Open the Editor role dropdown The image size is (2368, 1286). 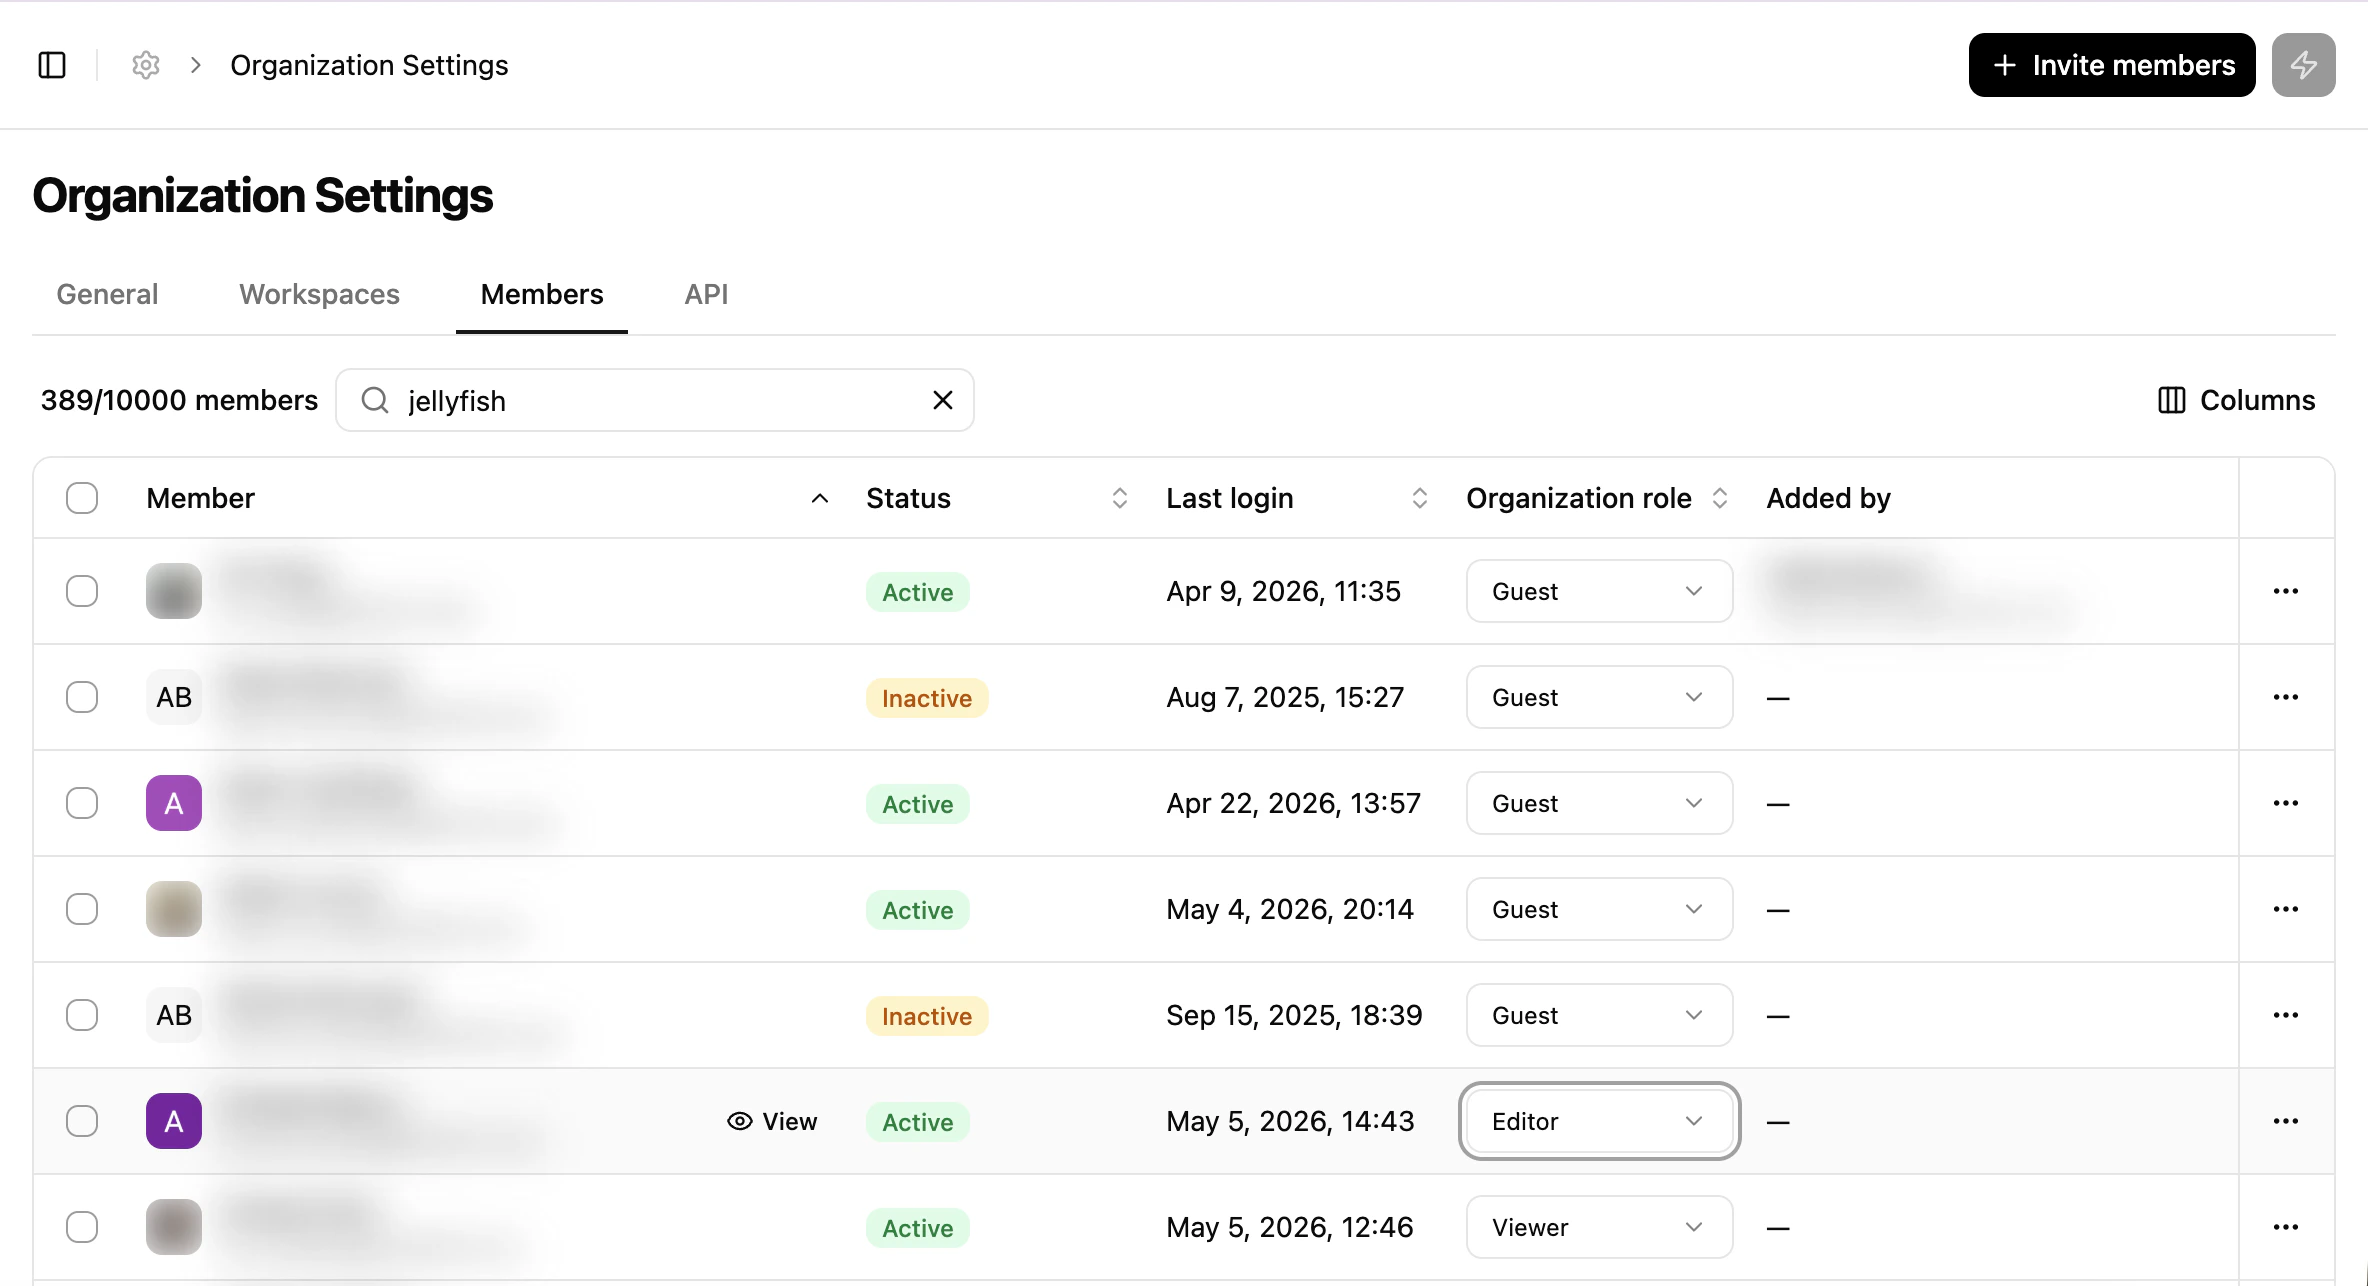click(x=1599, y=1121)
